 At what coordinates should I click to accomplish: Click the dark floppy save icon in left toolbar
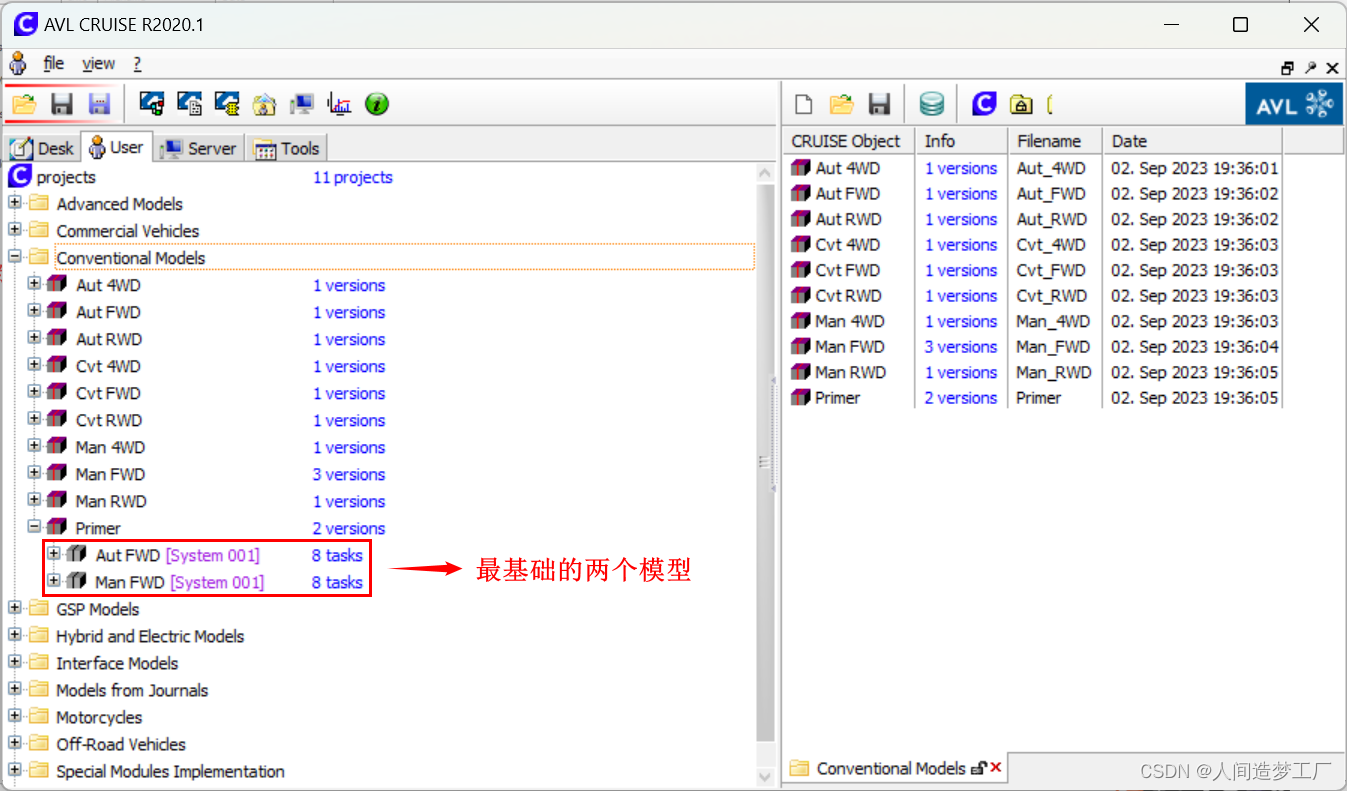[62, 103]
